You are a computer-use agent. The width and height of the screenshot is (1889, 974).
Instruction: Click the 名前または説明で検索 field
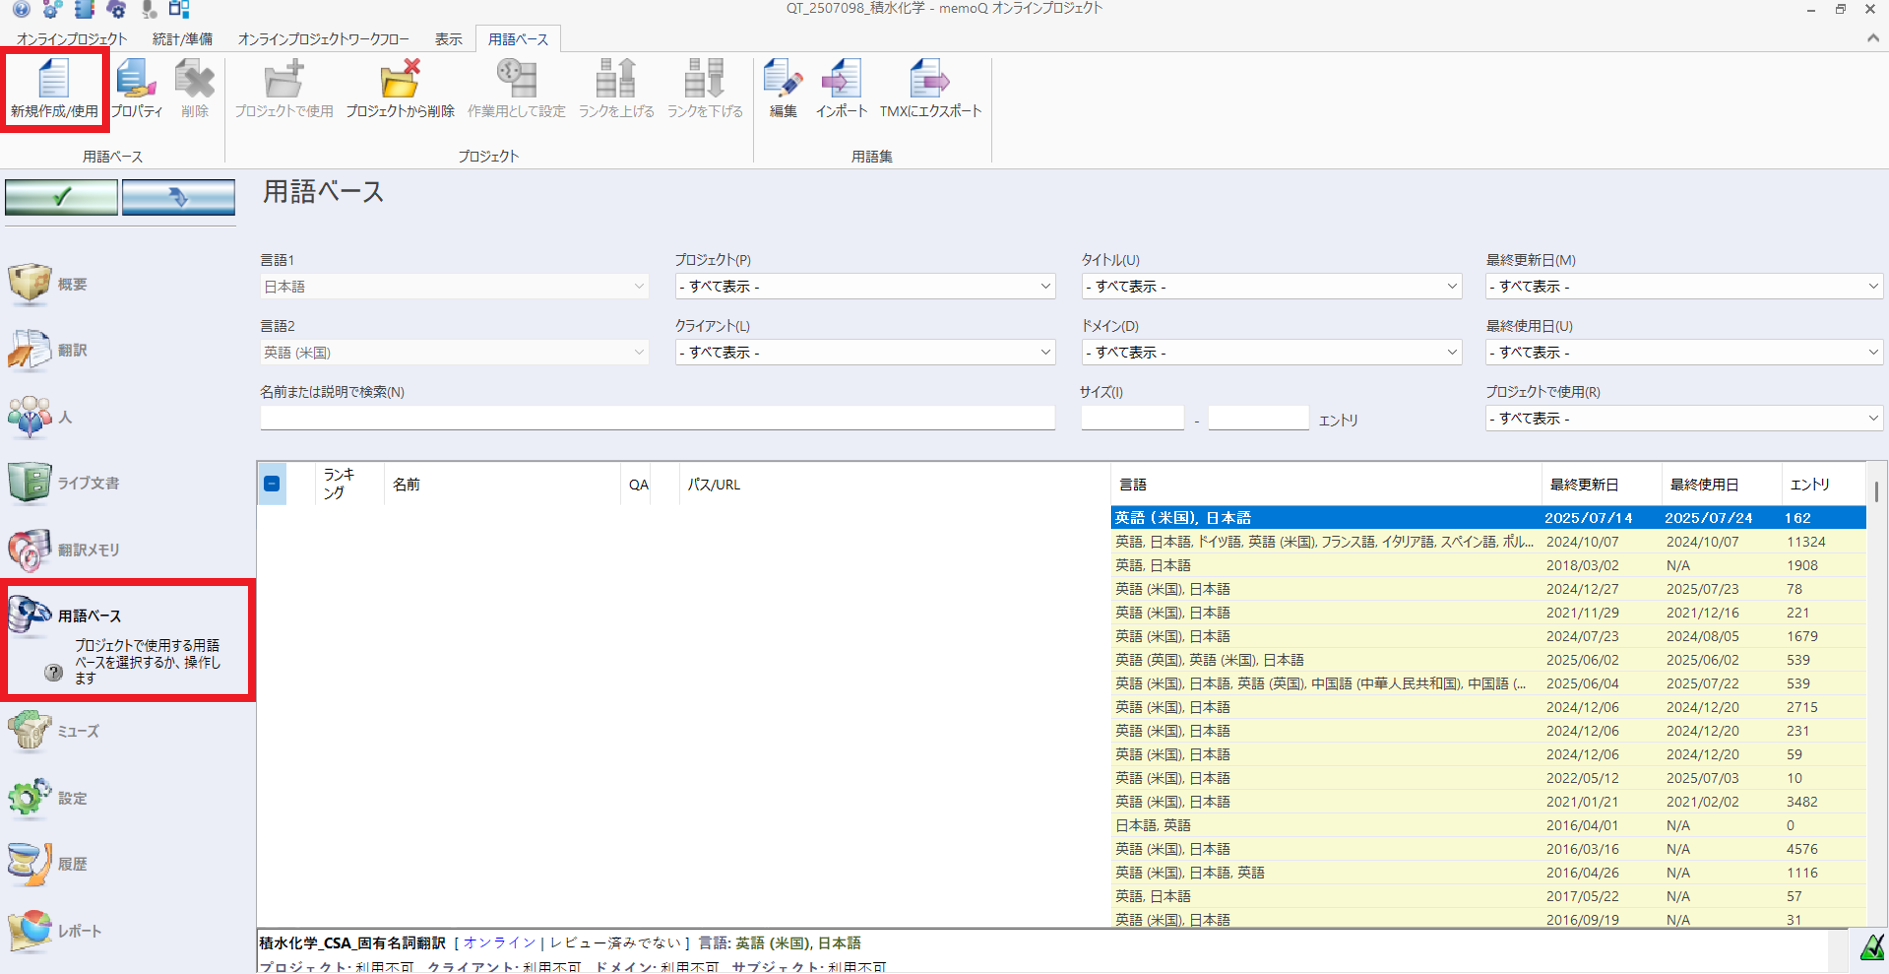657,418
